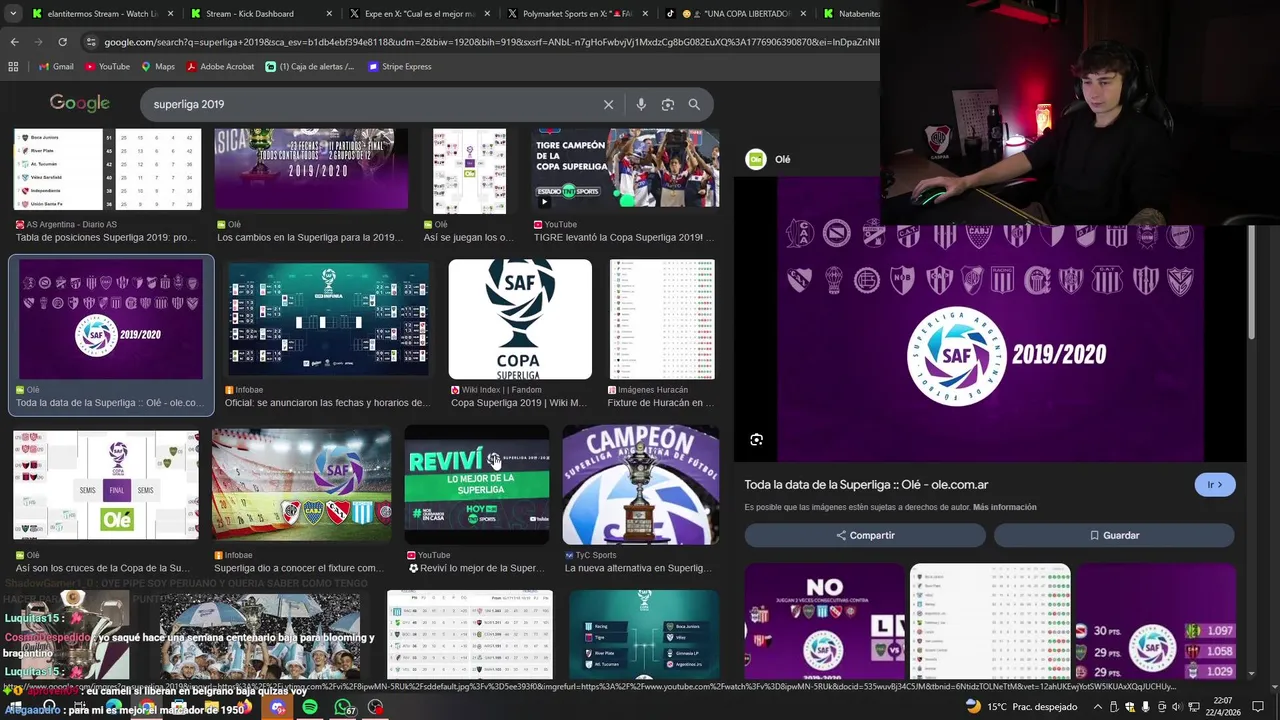The height and width of the screenshot is (720, 1280).
Task: Click the Google logo
Action: tap(80, 104)
